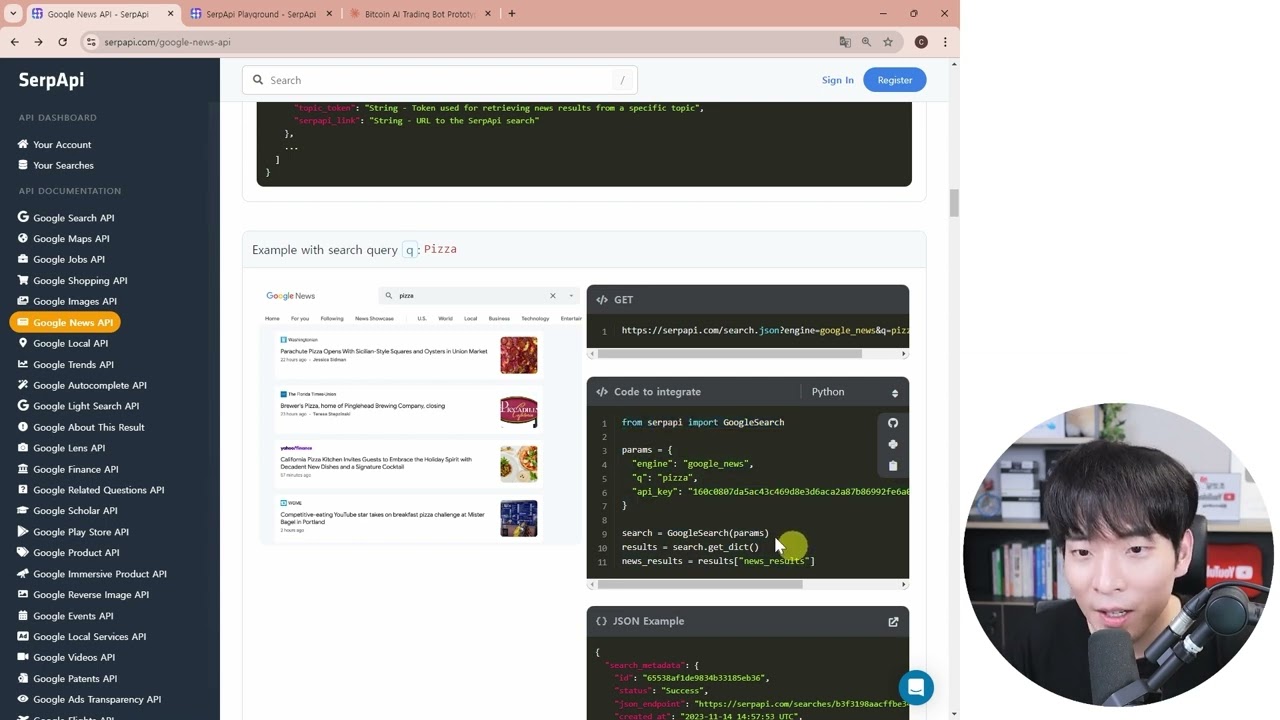Screen dimensions: 1280x720
Task: Click the code icon beside Code to integrate
Action: [602, 392]
